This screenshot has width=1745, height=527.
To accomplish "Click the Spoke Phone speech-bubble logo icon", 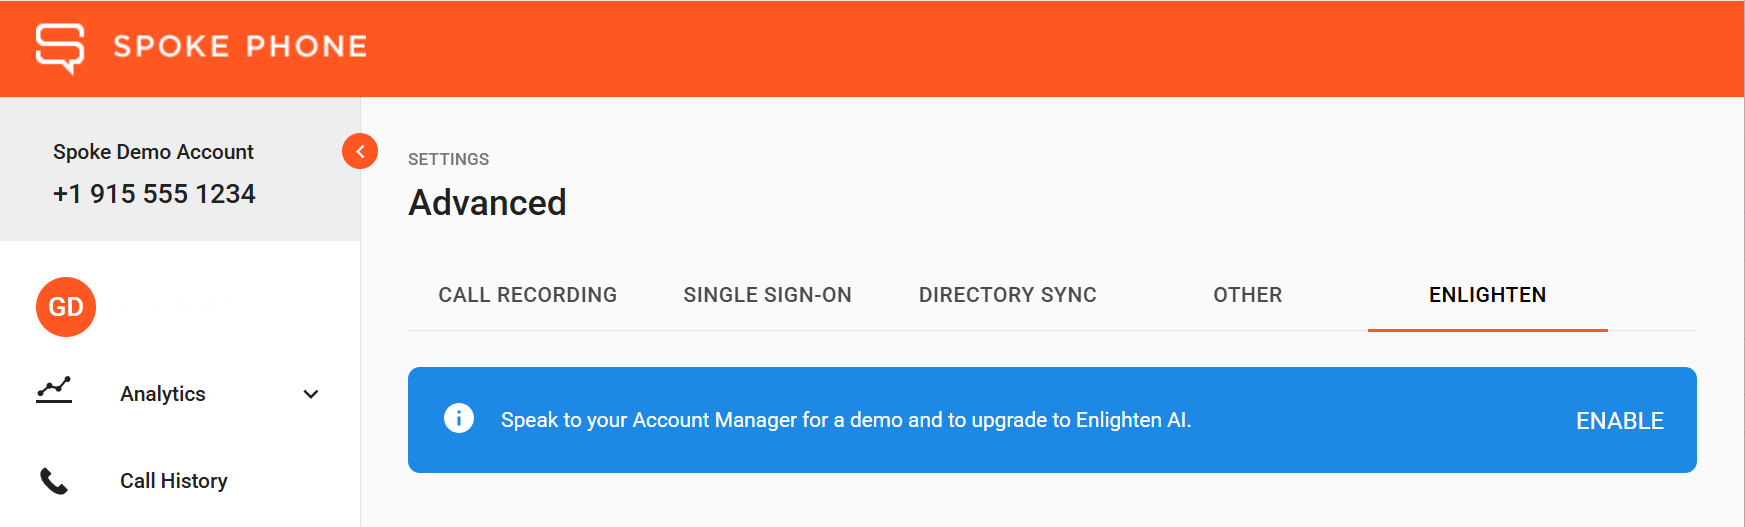I will 60,47.
